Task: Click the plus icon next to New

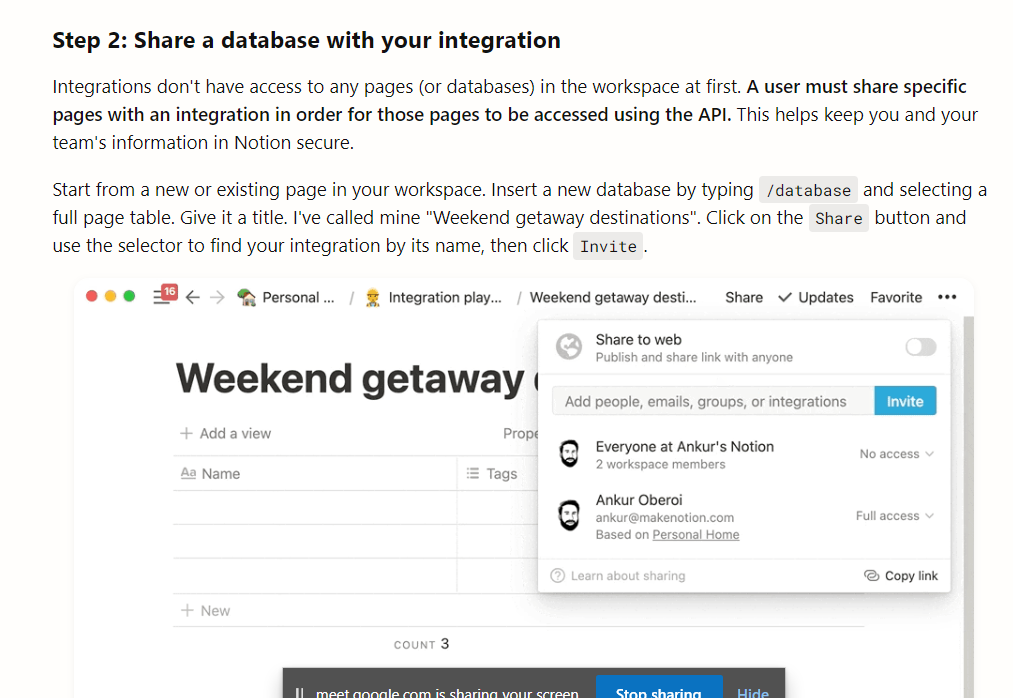Action: (187, 611)
